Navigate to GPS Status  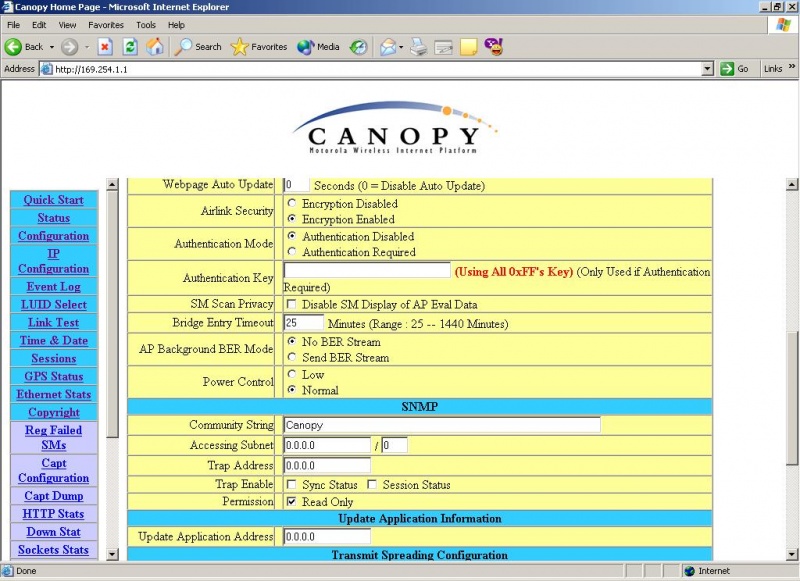(x=53, y=377)
